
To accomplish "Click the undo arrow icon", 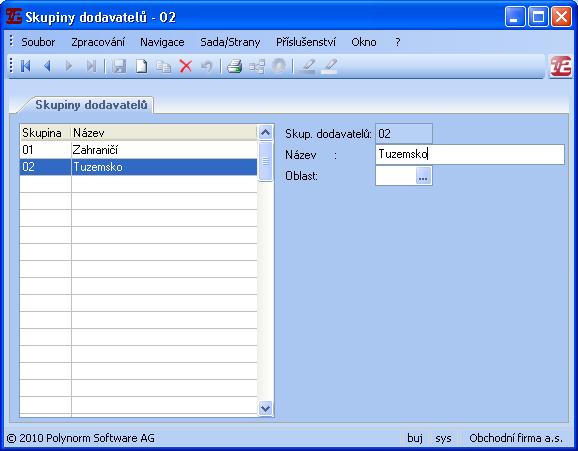I will coord(207,66).
